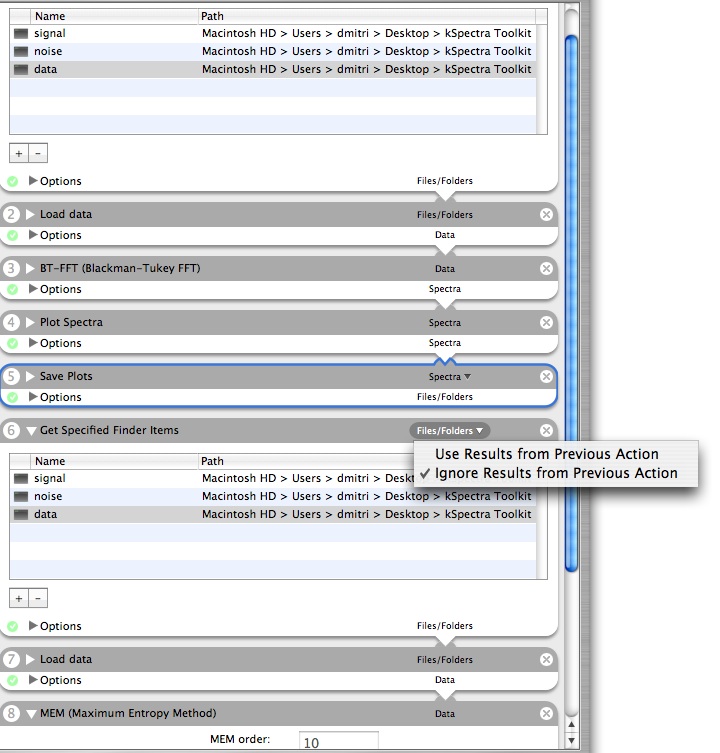Remove the Plot Spectra action

click(x=546, y=322)
